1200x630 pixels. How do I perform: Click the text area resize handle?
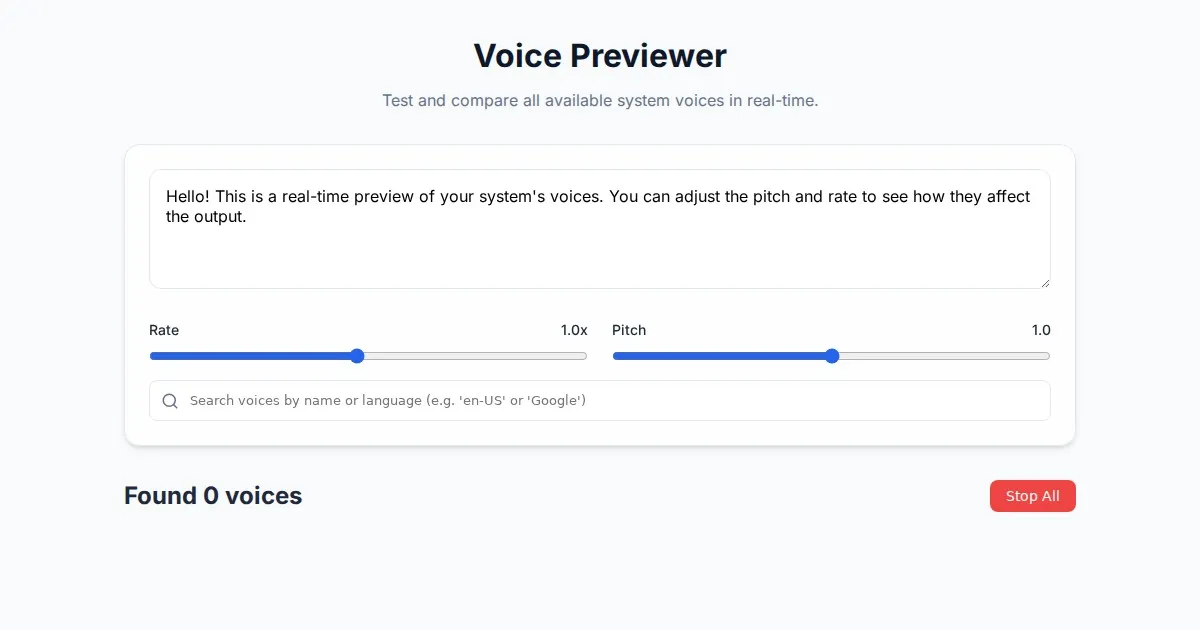coord(1045,283)
